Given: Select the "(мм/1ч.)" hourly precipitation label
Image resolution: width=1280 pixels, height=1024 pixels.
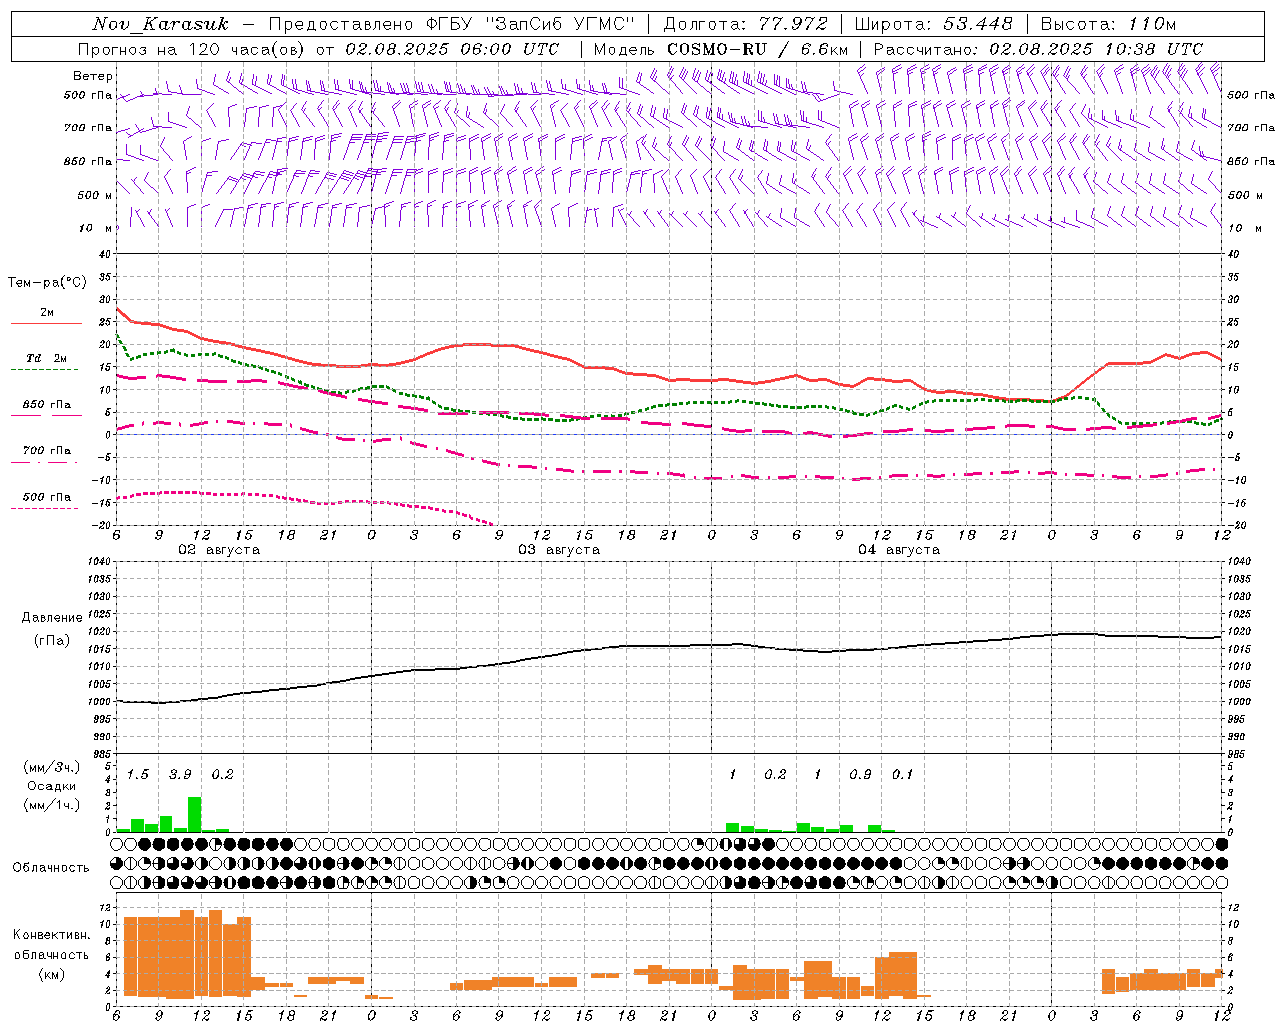Looking at the screenshot, I should pyautogui.click(x=52, y=805).
